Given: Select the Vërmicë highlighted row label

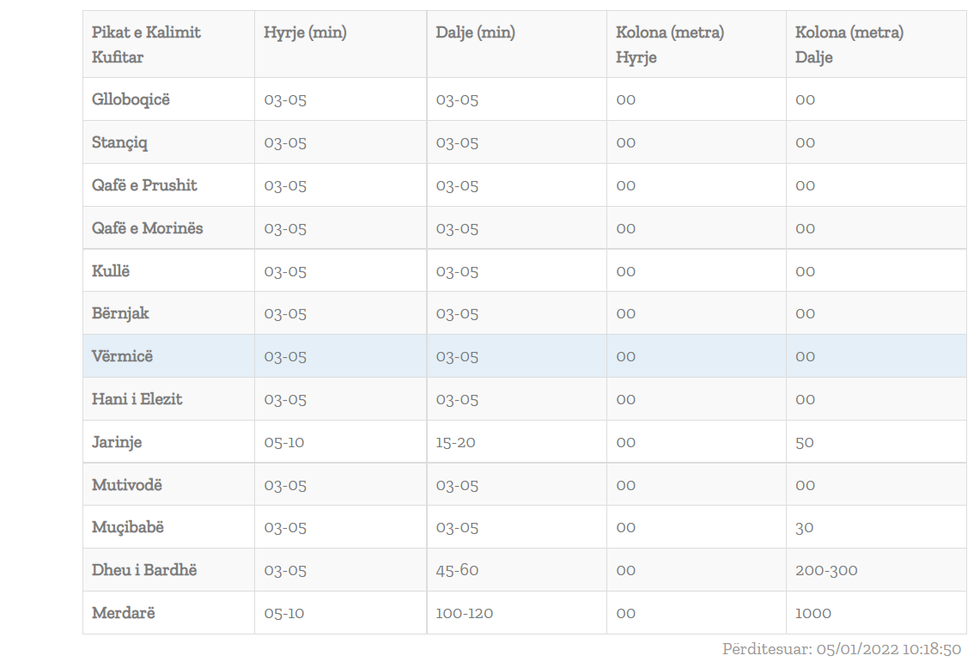Looking at the screenshot, I should point(122,356).
